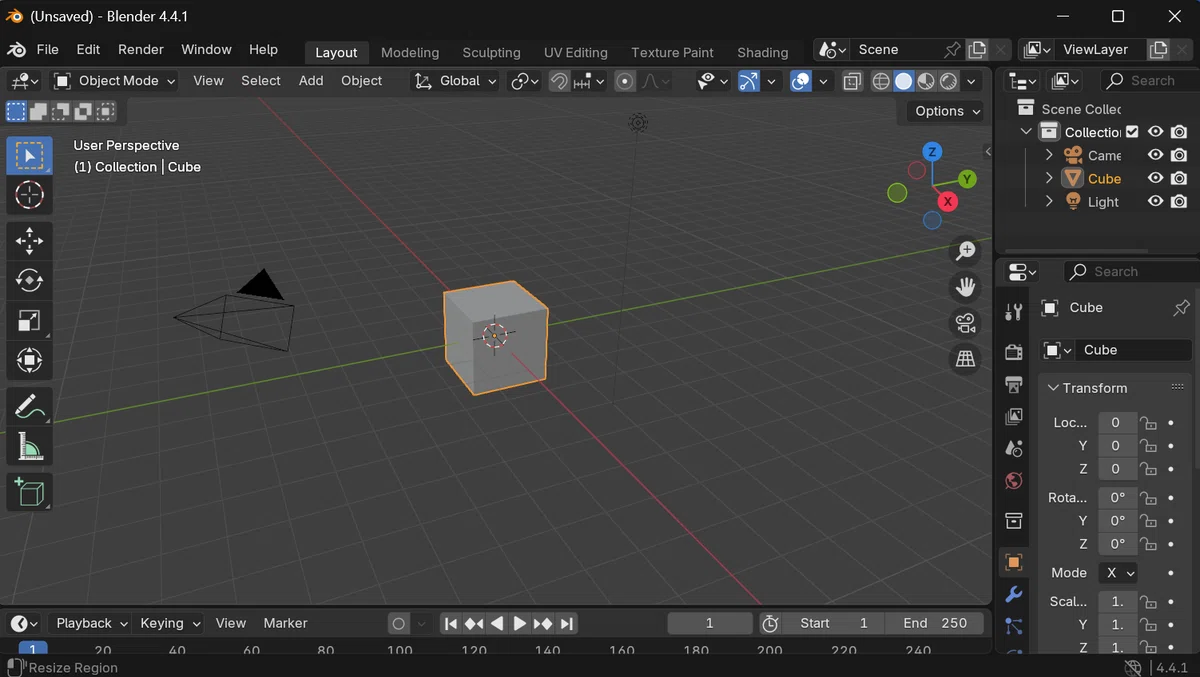Open the Render menu
1200x677 pixels.
tap(141, 49)
